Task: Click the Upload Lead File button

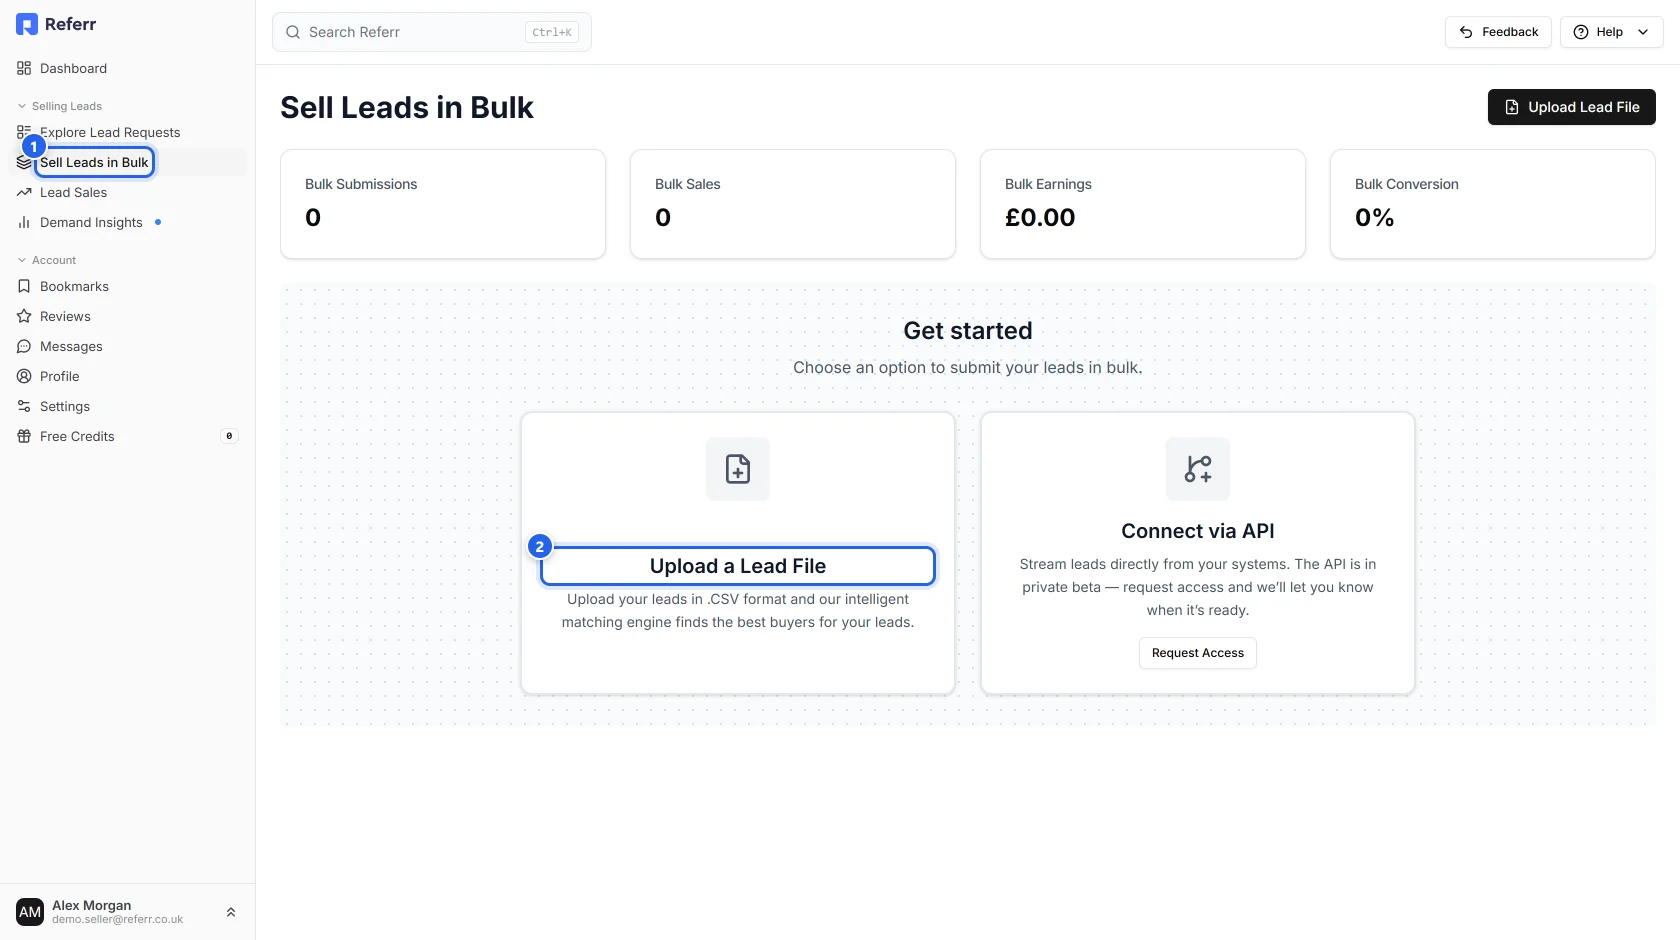Action: pos(1572,107)
